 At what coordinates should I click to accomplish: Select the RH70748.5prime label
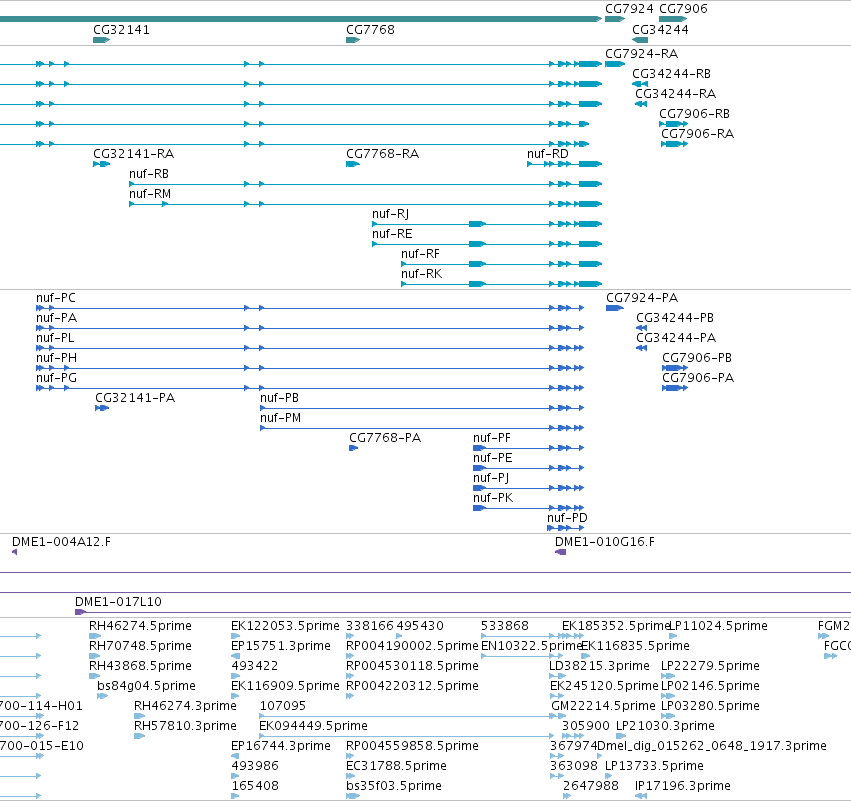point(141,646)
